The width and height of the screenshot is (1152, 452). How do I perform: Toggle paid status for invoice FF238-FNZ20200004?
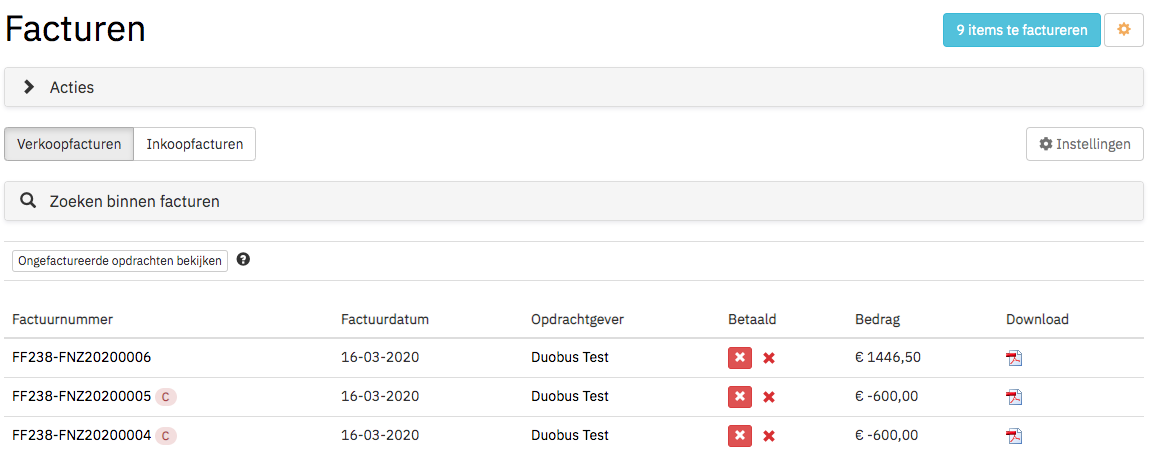pyautogui.click(x=740, y=436)
